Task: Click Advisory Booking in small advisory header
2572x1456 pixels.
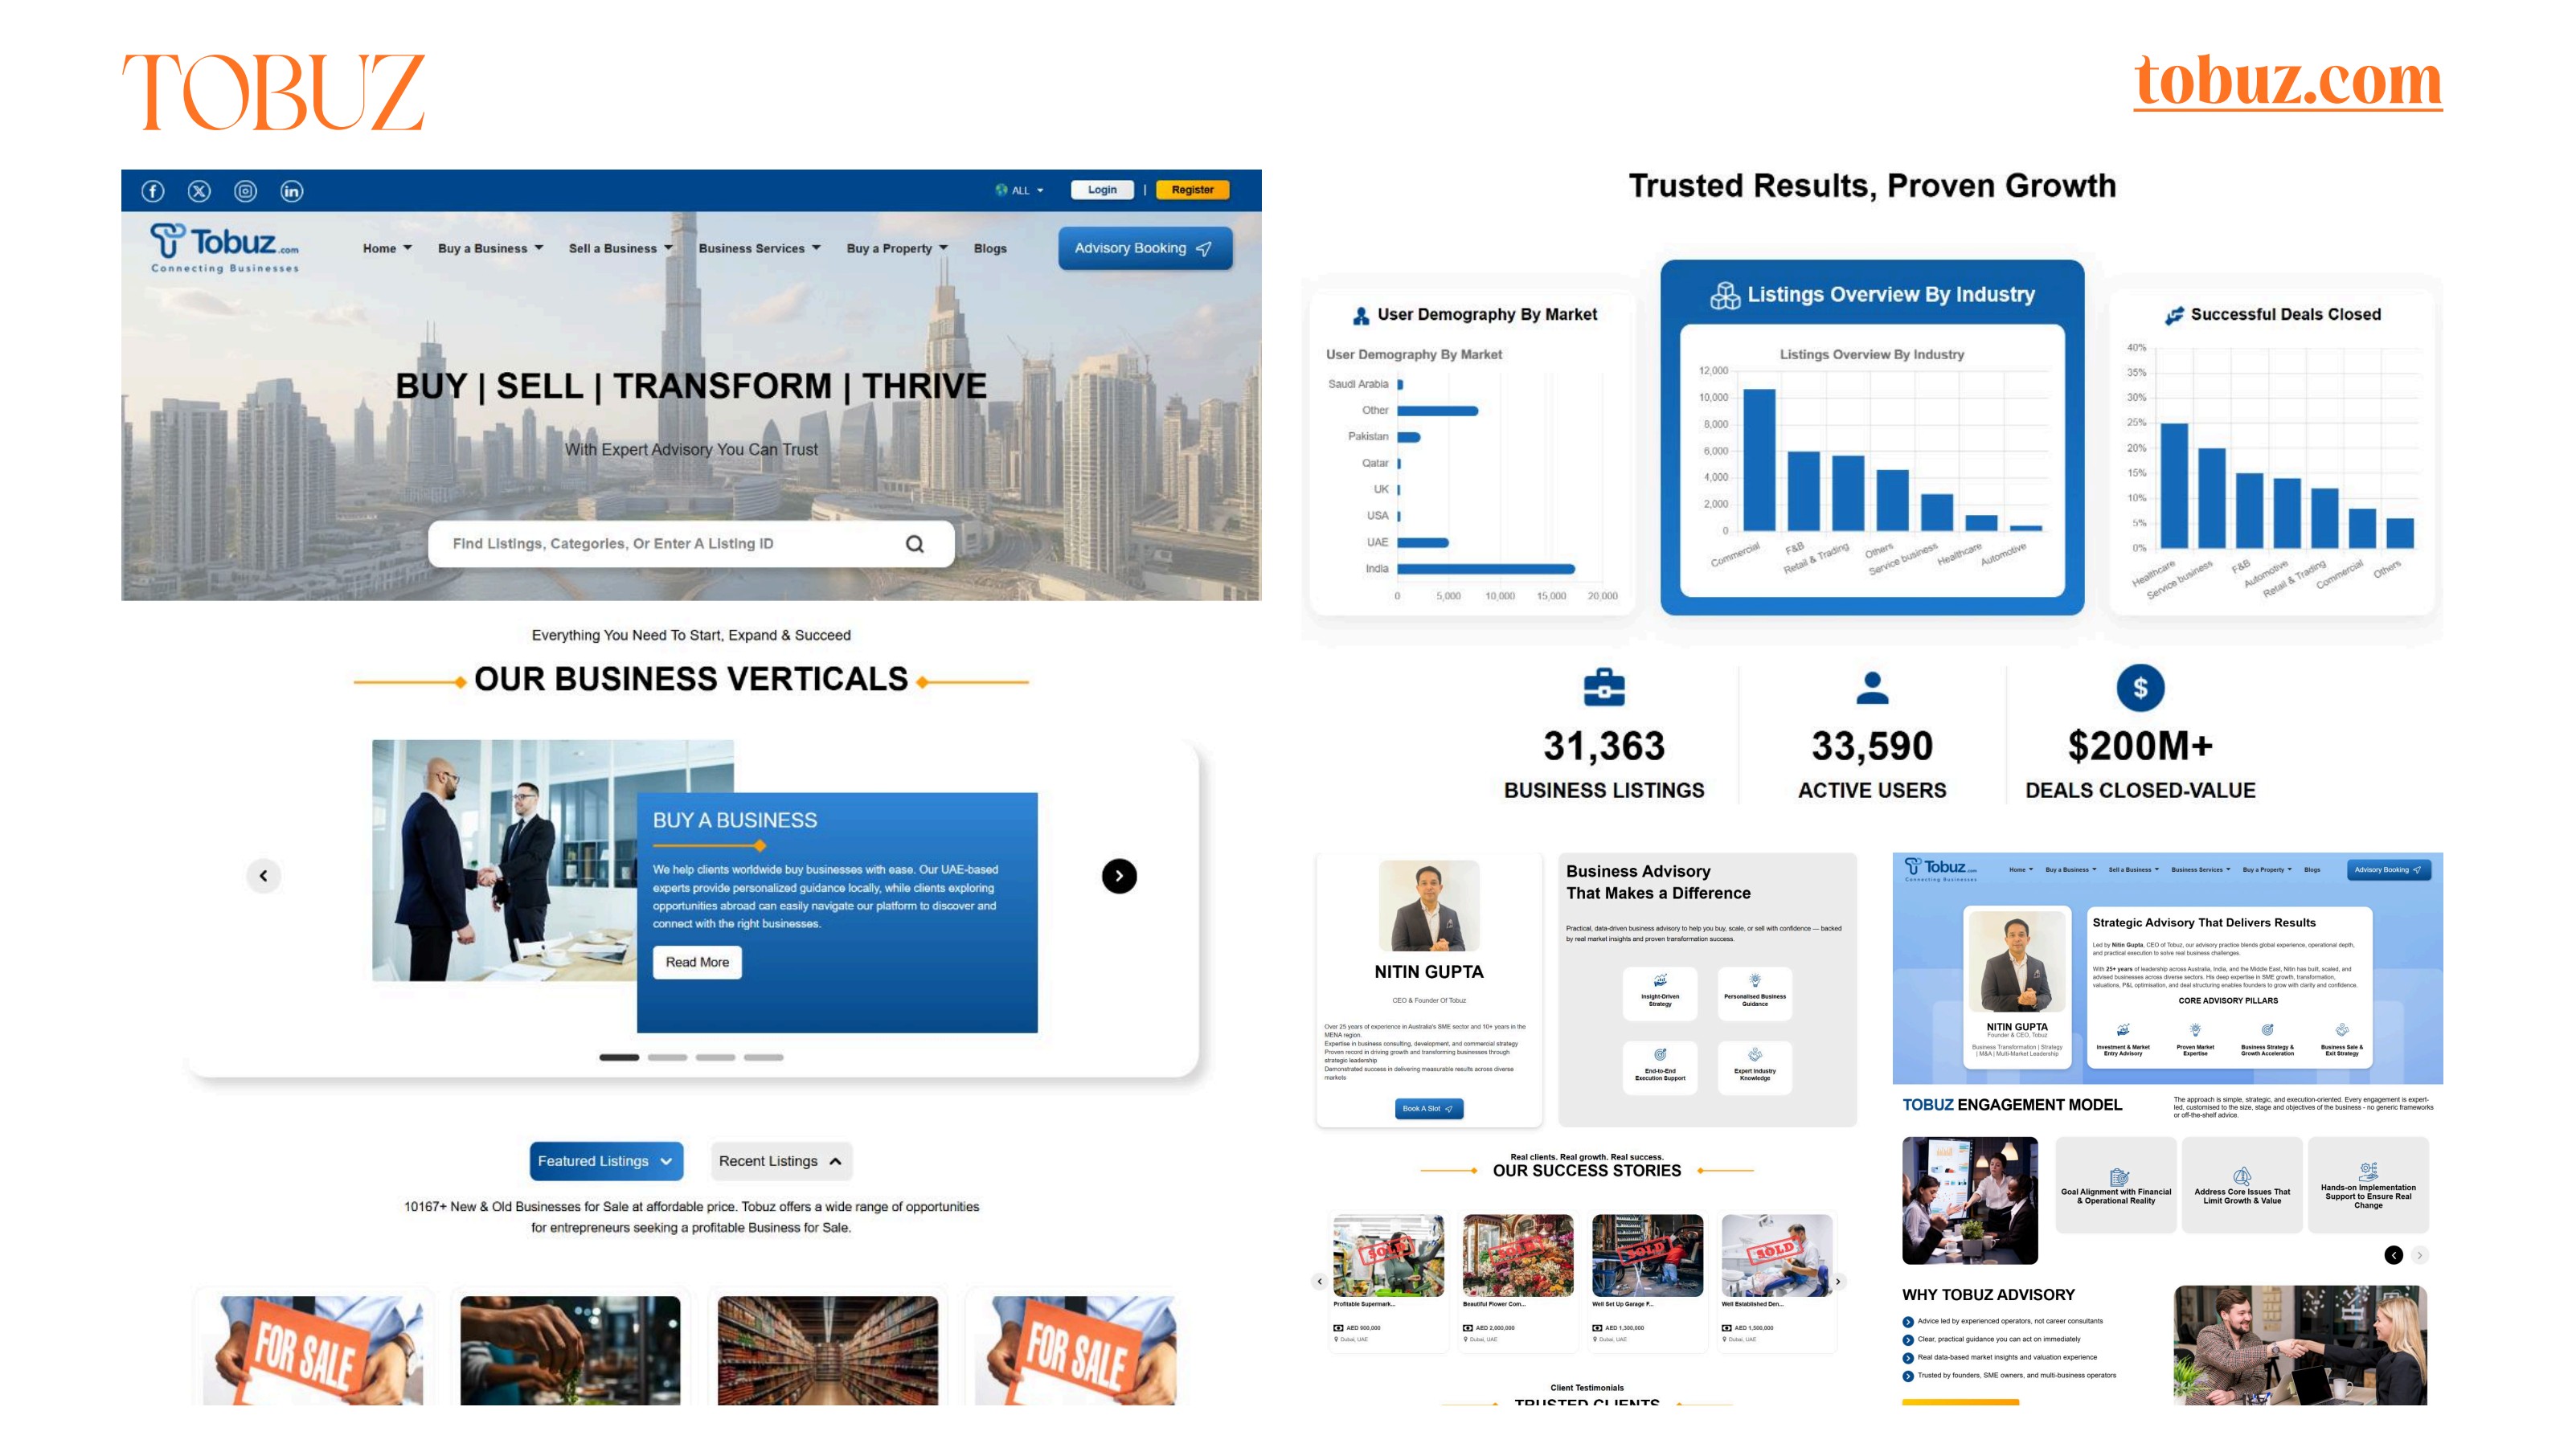Action: 2388,870
